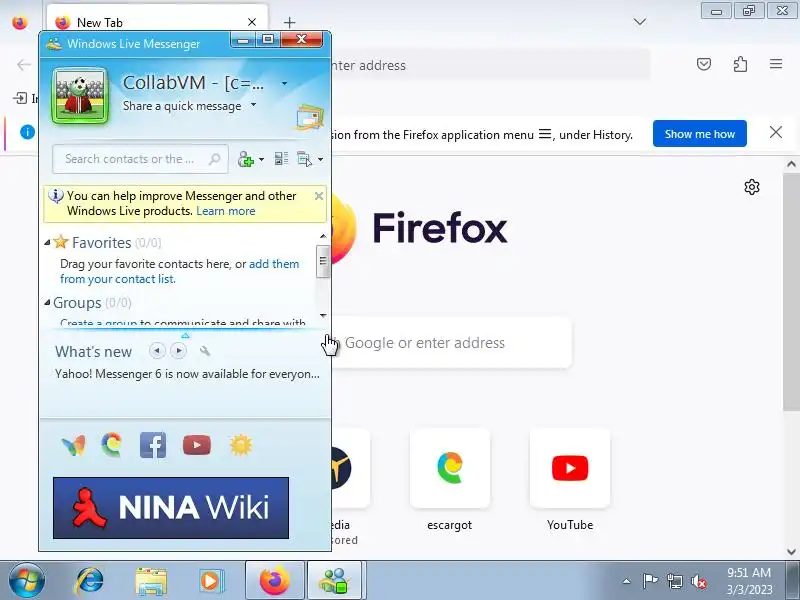Image resolution: width=800 pixels, height=600 pixels.
Task: Open the Show menu dropdown arrow
Action: (x=320, y=160)
